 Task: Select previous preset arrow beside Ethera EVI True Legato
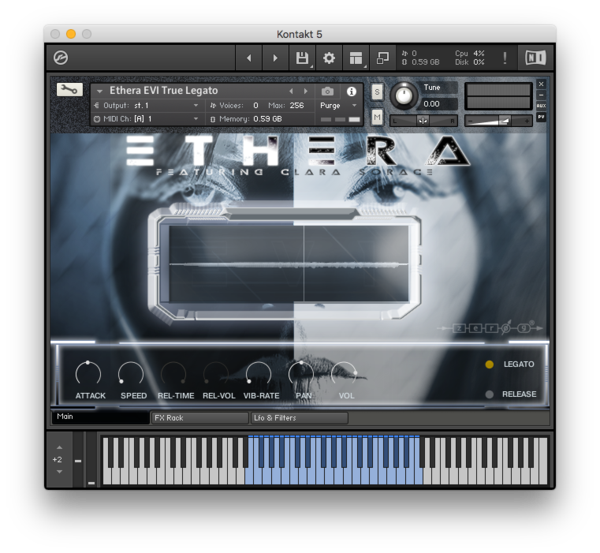point(291,91)
